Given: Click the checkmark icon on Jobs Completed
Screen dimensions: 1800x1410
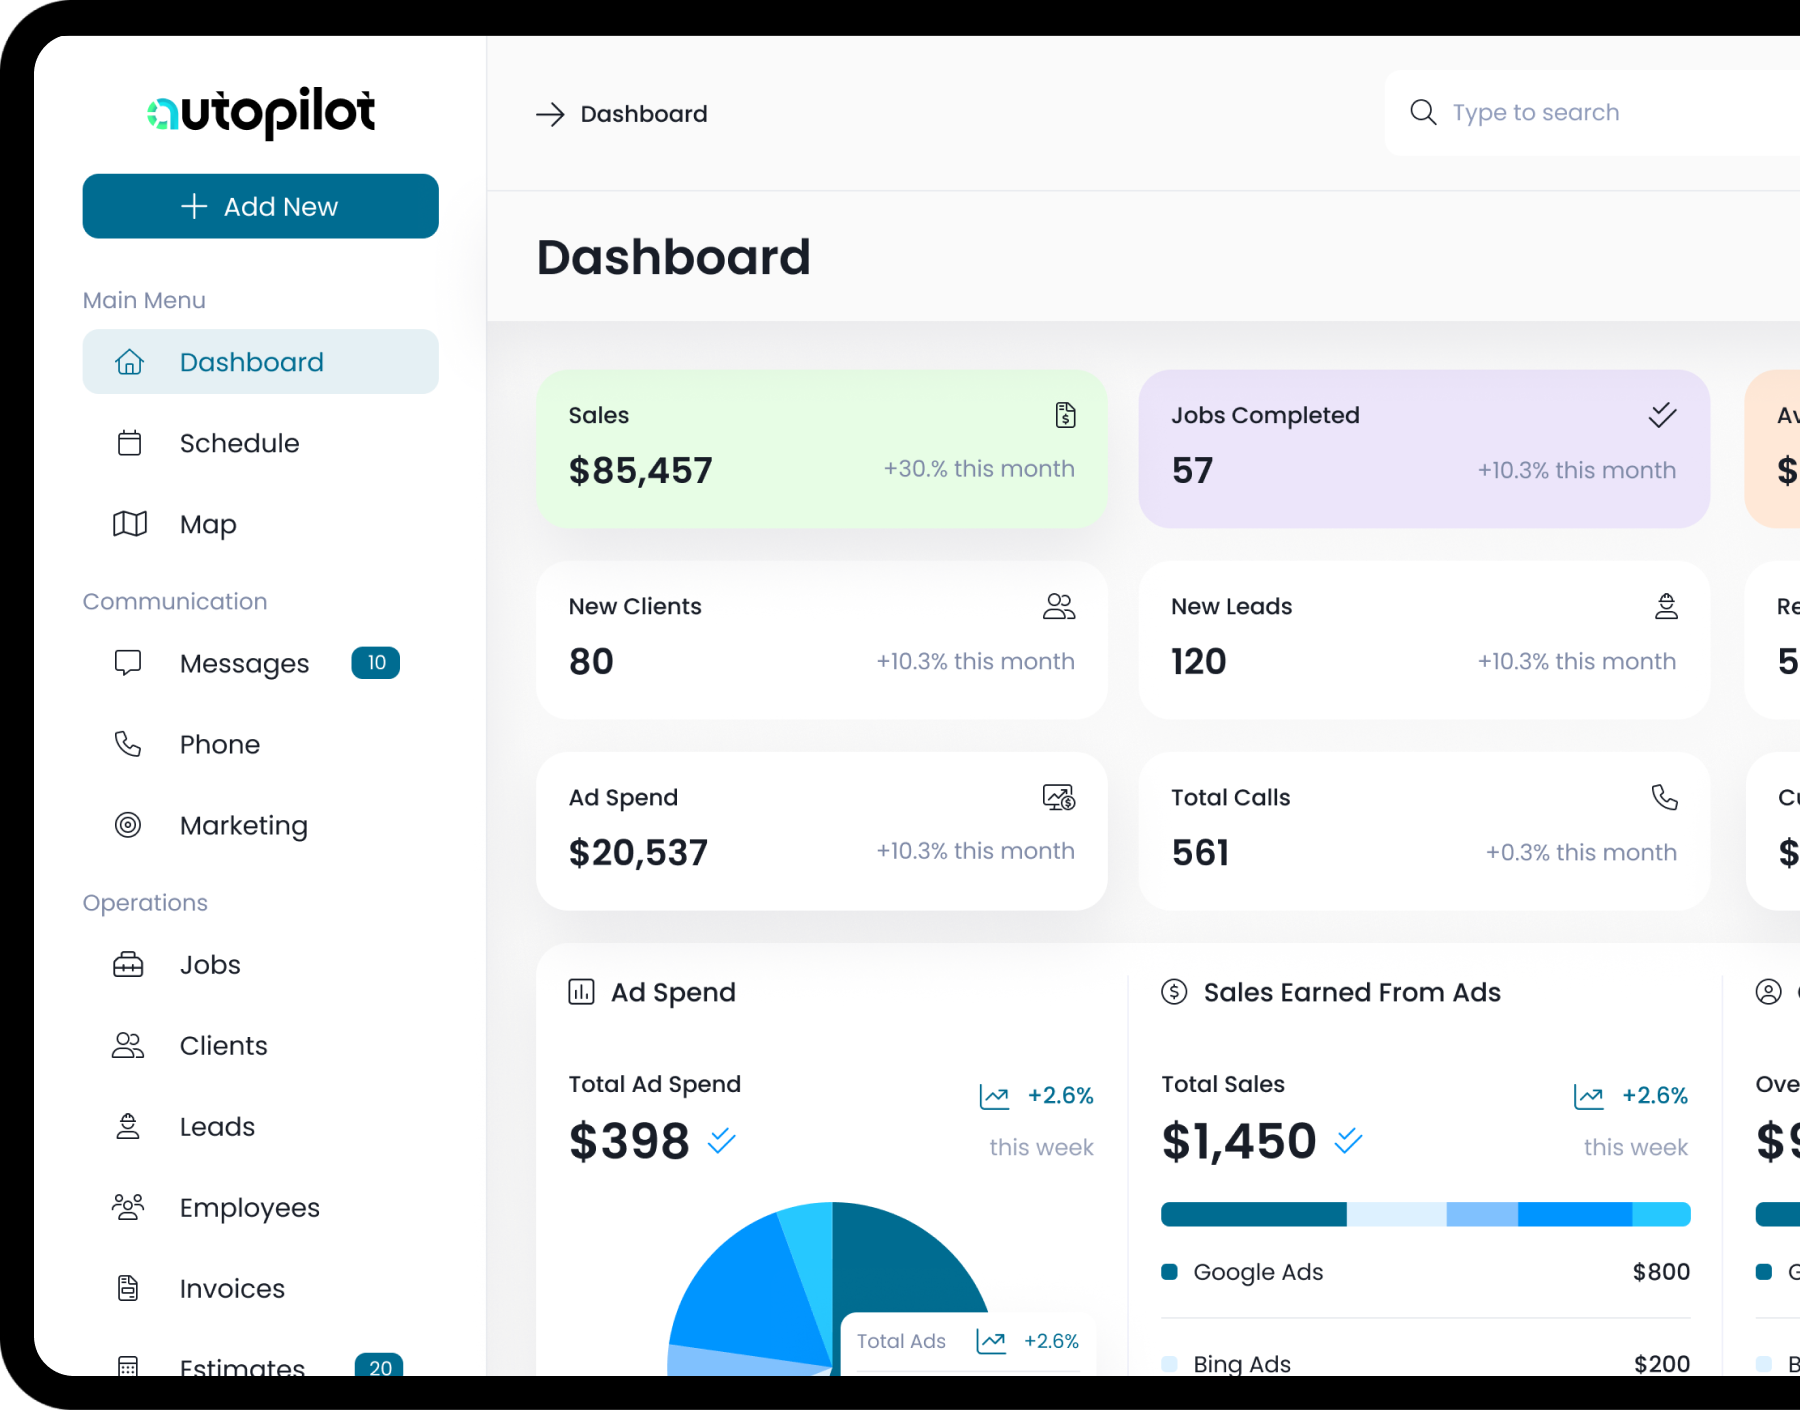Looking at the screenshot, I should point(1662,415).
